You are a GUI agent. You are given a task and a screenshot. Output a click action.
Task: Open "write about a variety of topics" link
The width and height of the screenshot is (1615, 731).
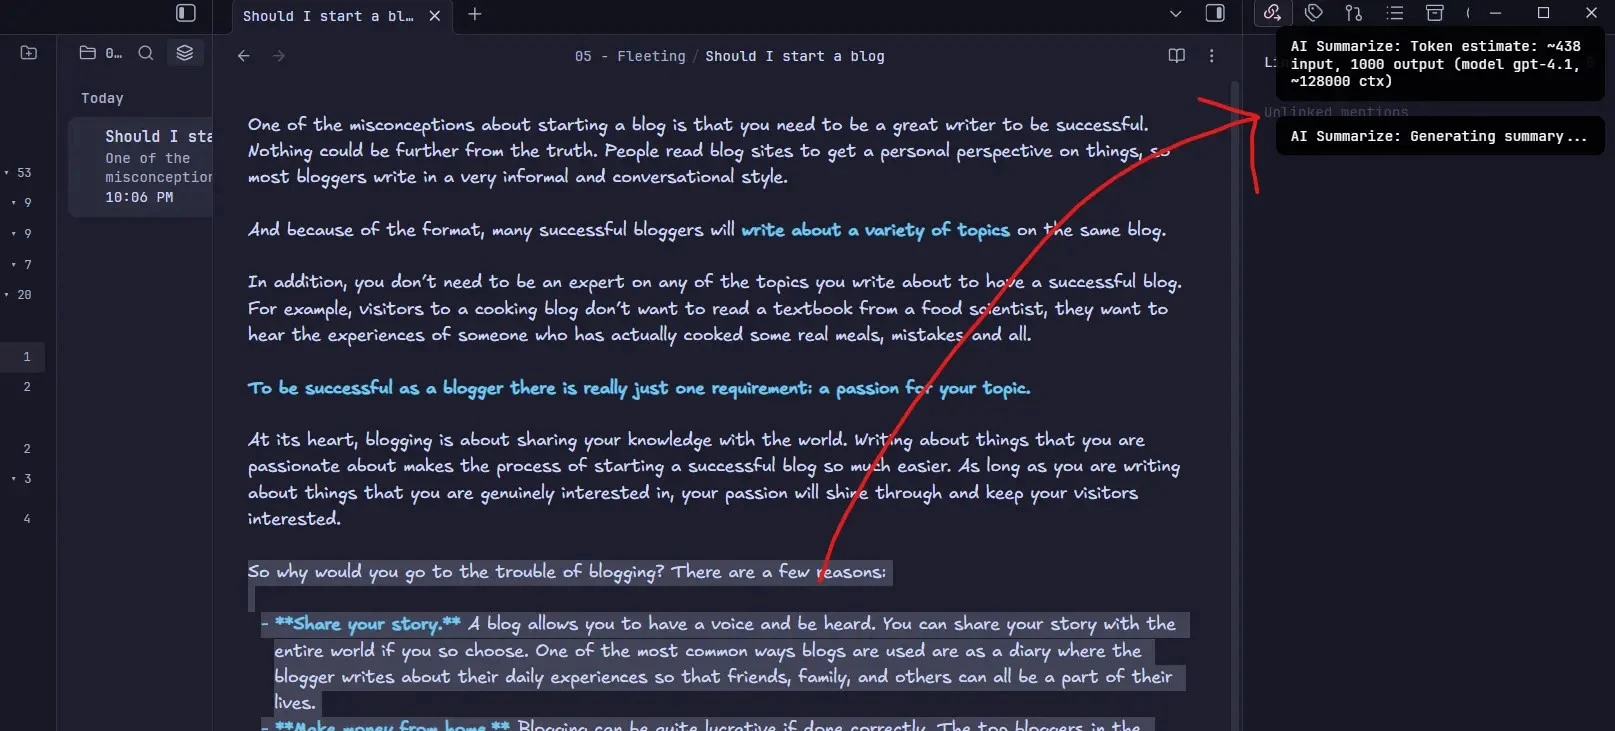pyautogui.click(x=874, y=230)
